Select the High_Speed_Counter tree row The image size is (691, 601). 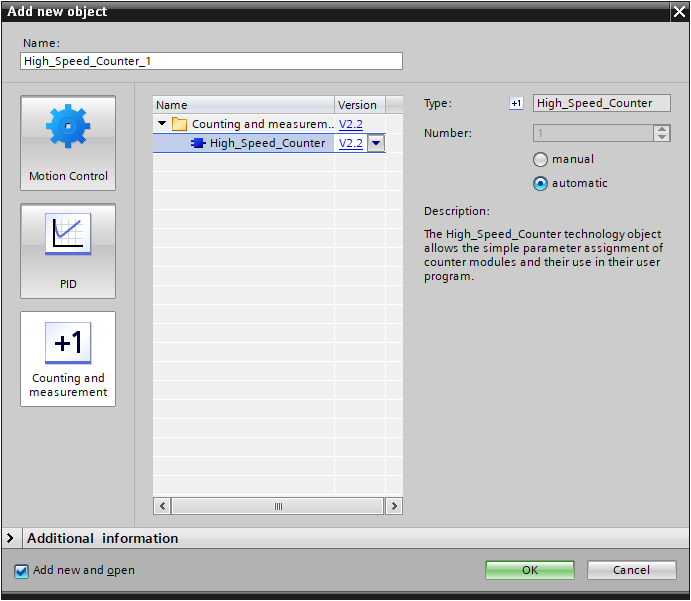pyautogui.click(x=269, y=143)
